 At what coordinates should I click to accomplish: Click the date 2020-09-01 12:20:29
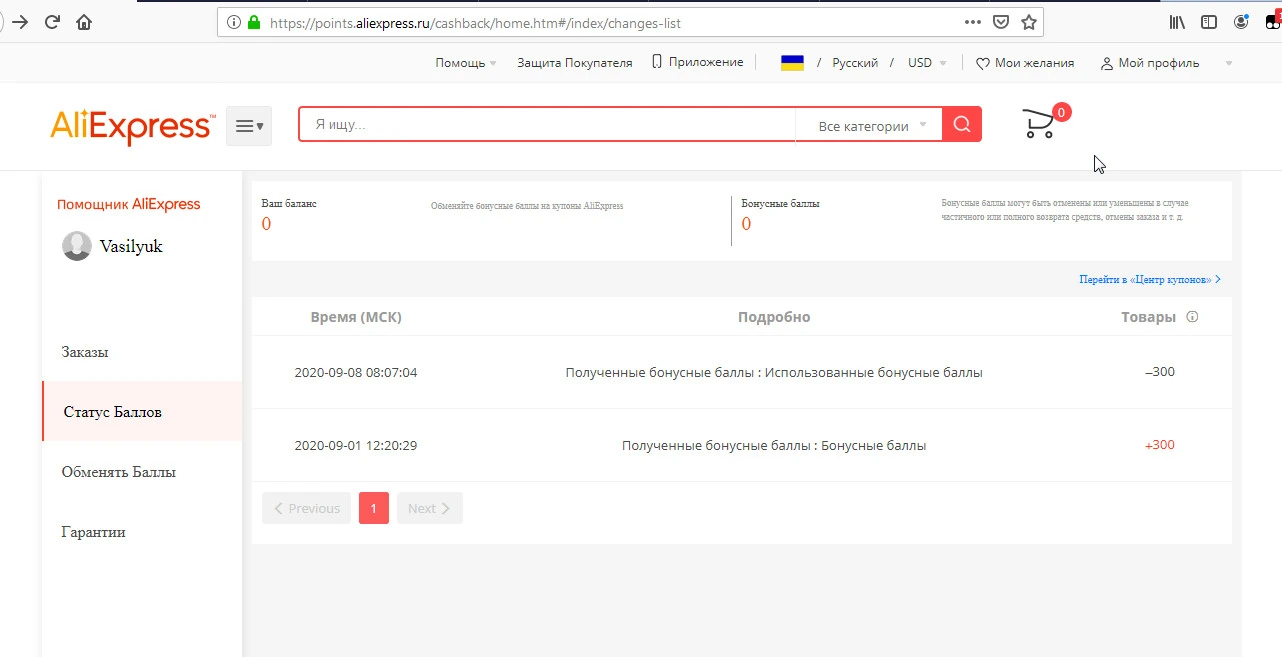[x=356, y=445]
